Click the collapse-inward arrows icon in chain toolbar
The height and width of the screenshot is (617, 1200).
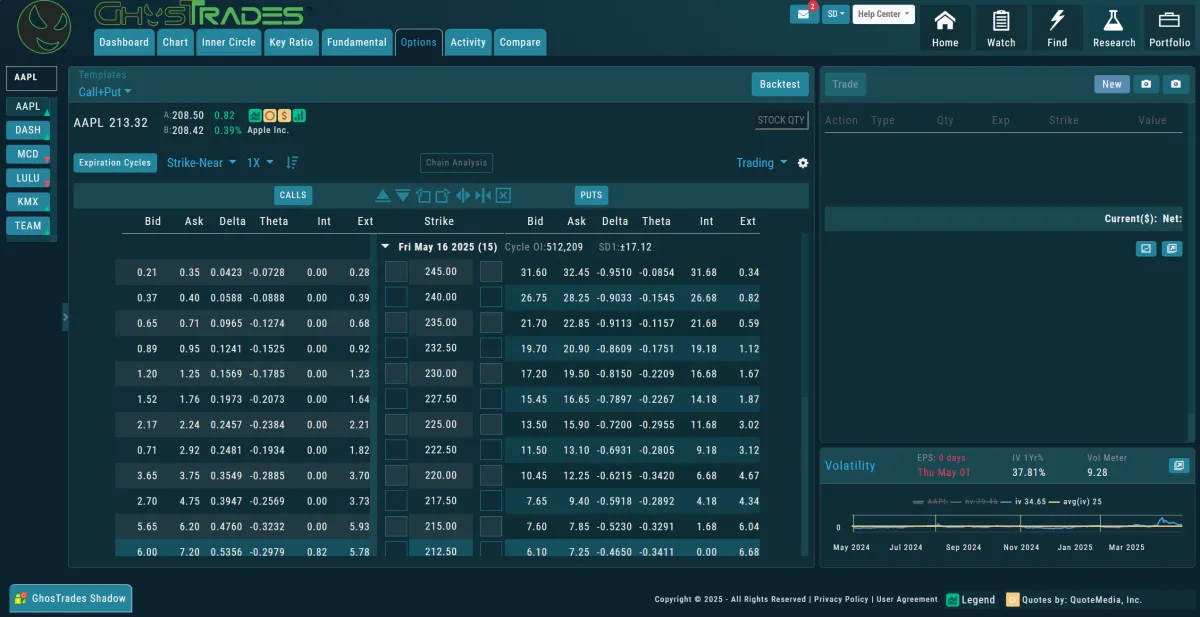pyautogui.click(x=483, y=195)
